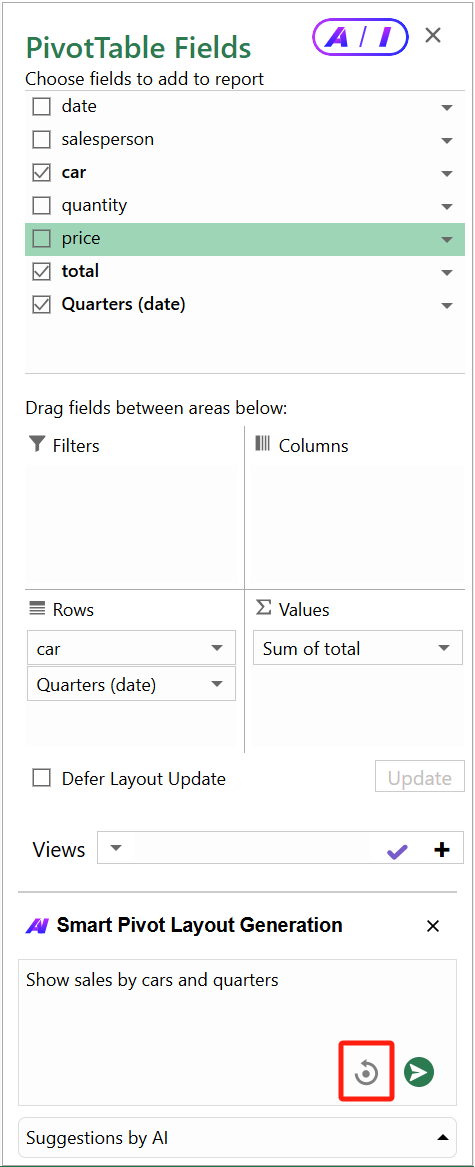
Task: Click the purple AI logo button
Action: click(360, 37)
